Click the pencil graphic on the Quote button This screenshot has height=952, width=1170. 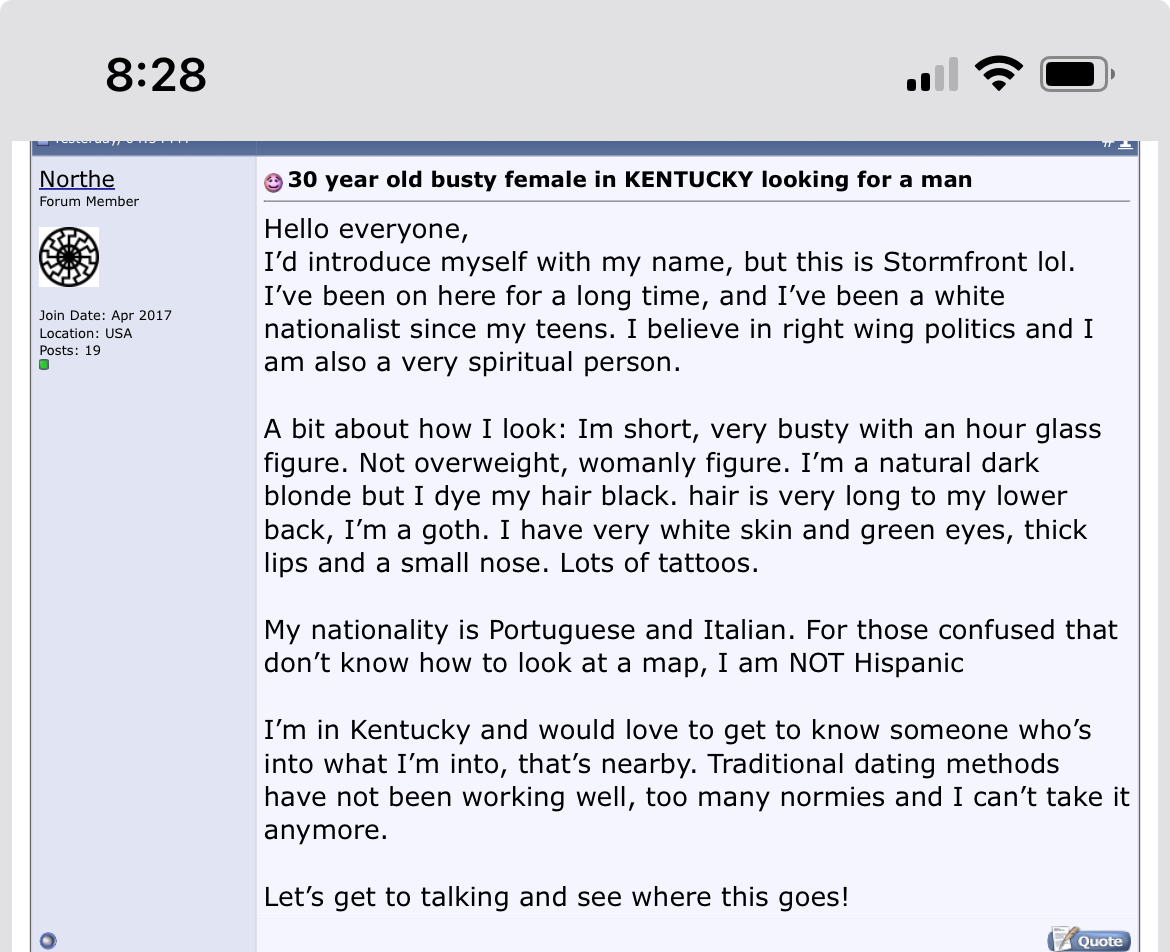1061,939
